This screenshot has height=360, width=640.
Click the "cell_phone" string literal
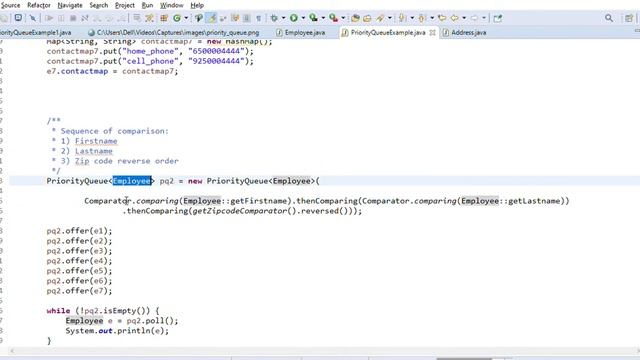coord(150,61)
